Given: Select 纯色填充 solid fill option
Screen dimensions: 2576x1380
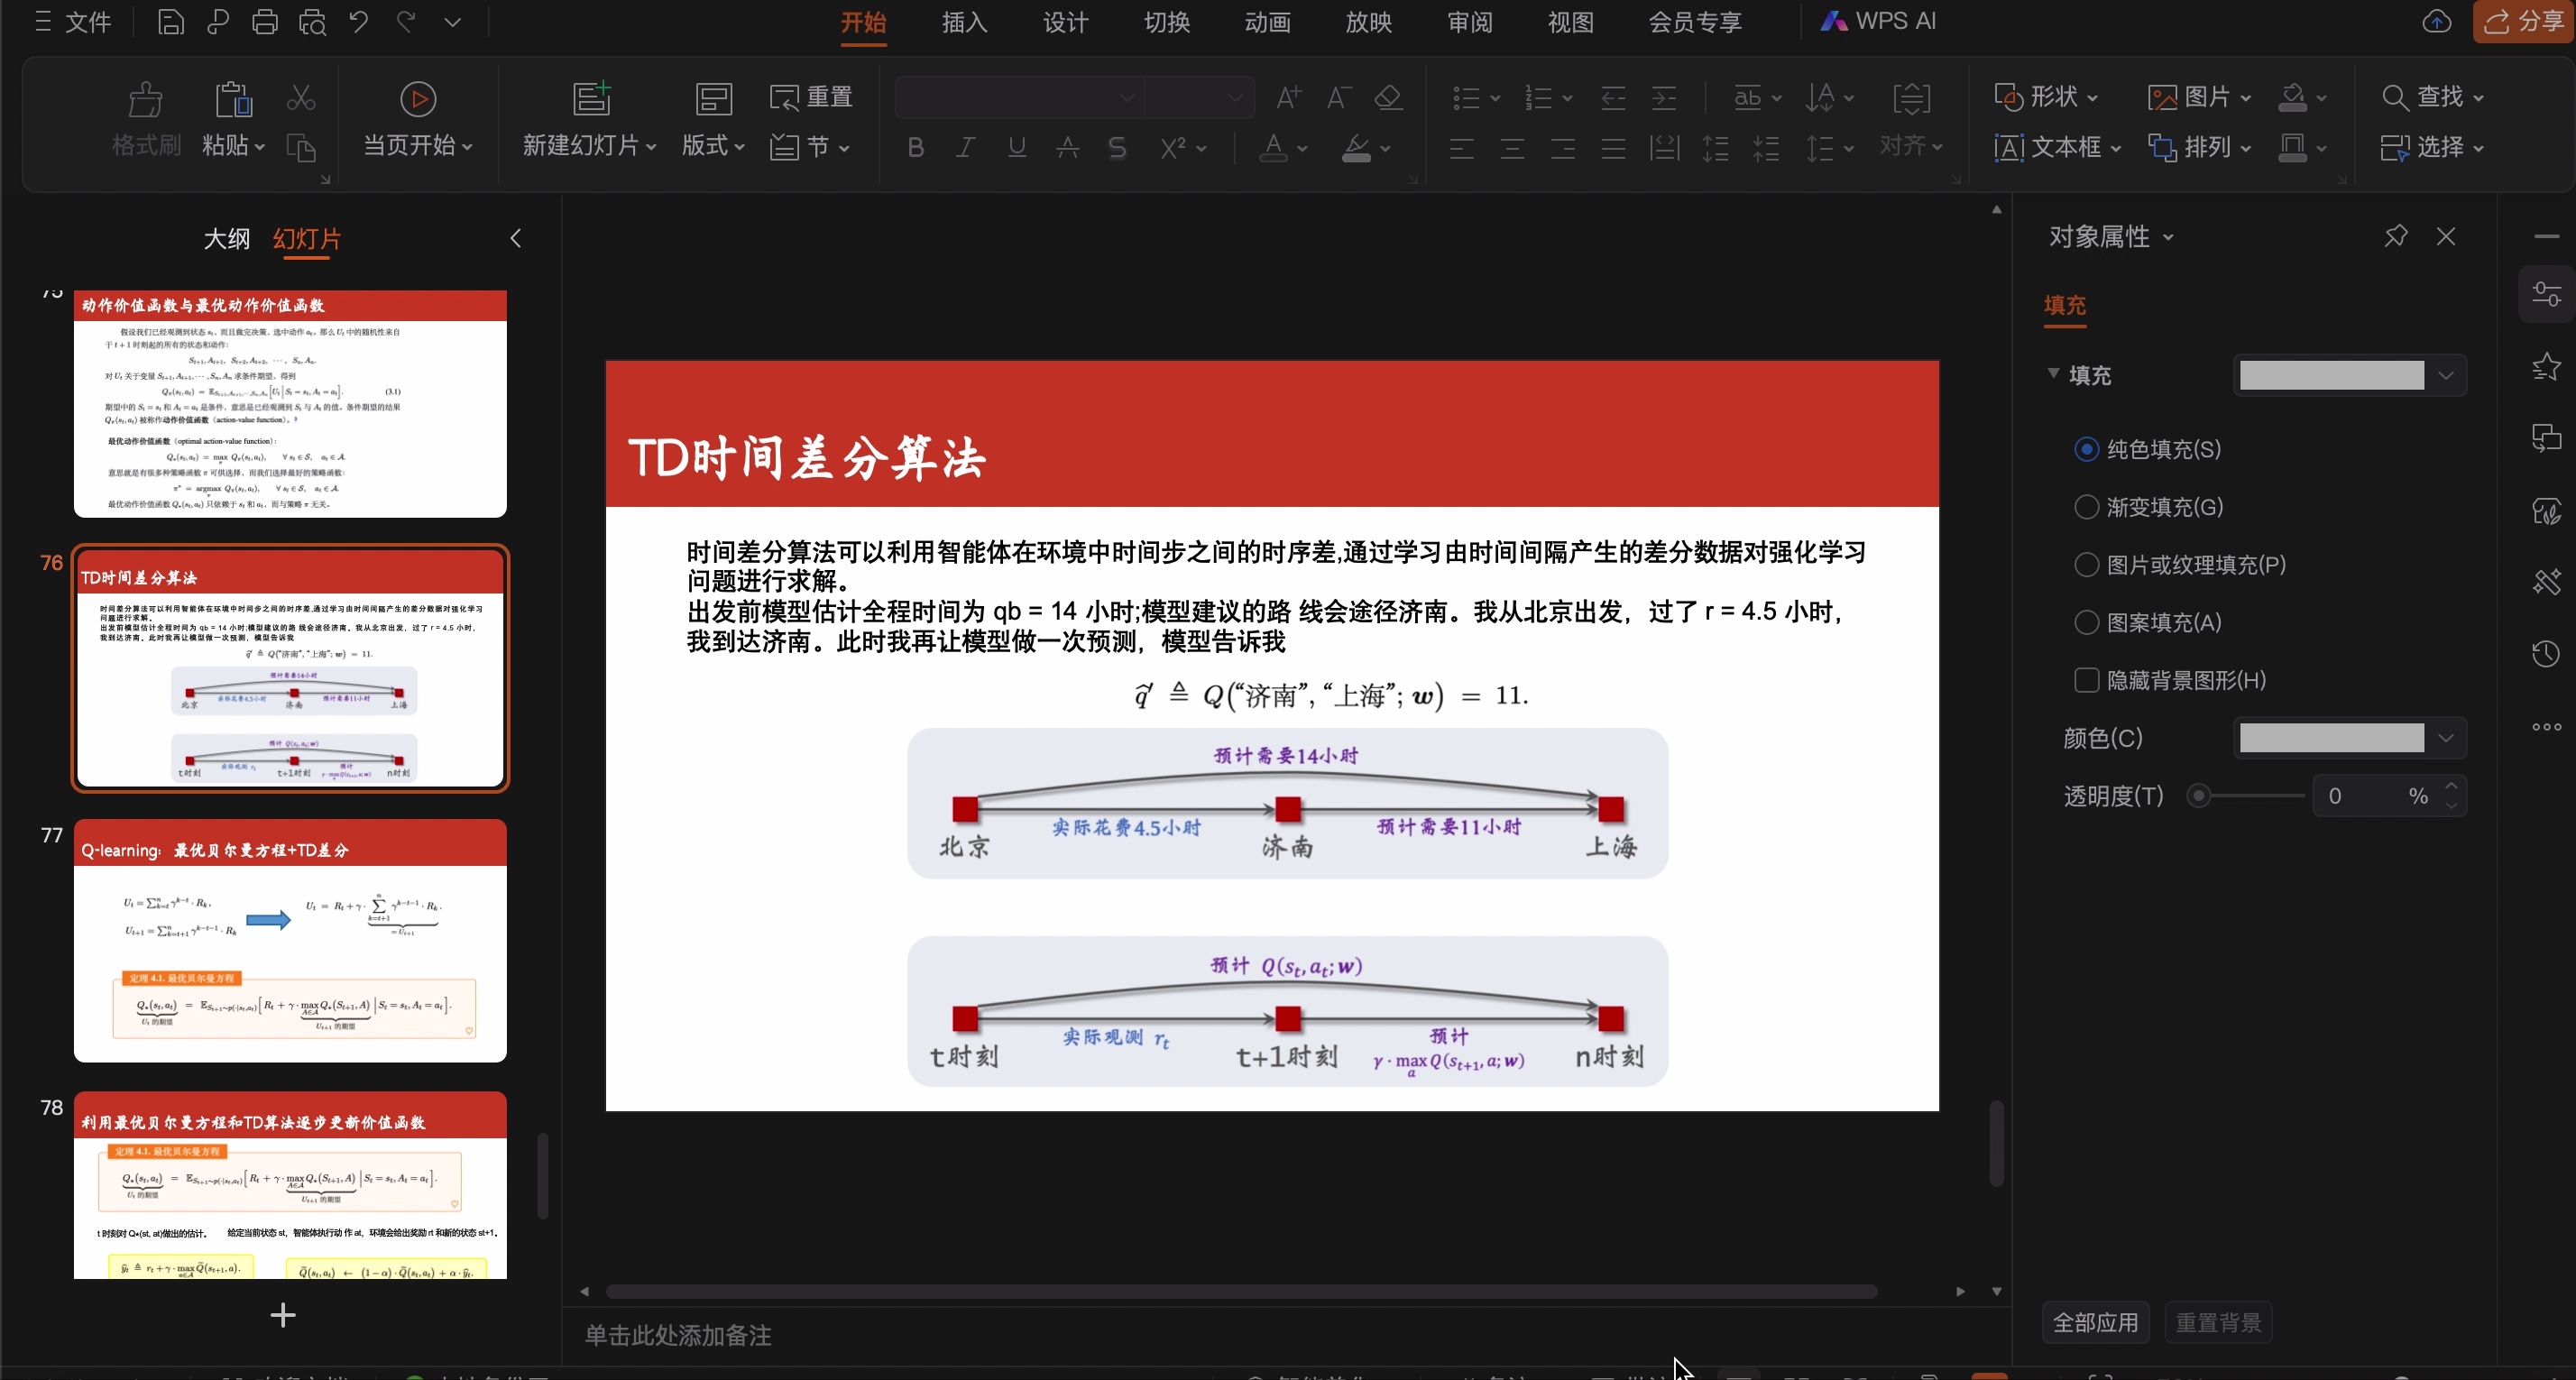Looking at the screenshot, I should point(2087,449).
